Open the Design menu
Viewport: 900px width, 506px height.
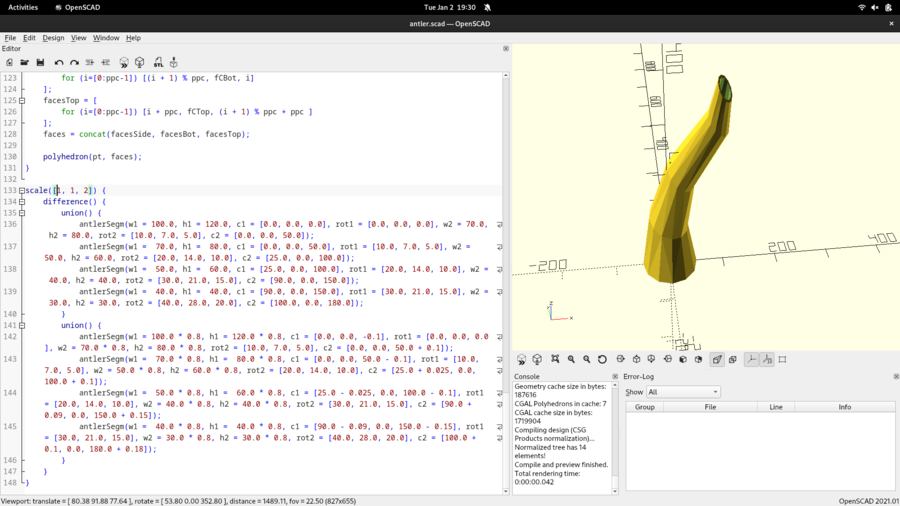(x=53, y=38)
